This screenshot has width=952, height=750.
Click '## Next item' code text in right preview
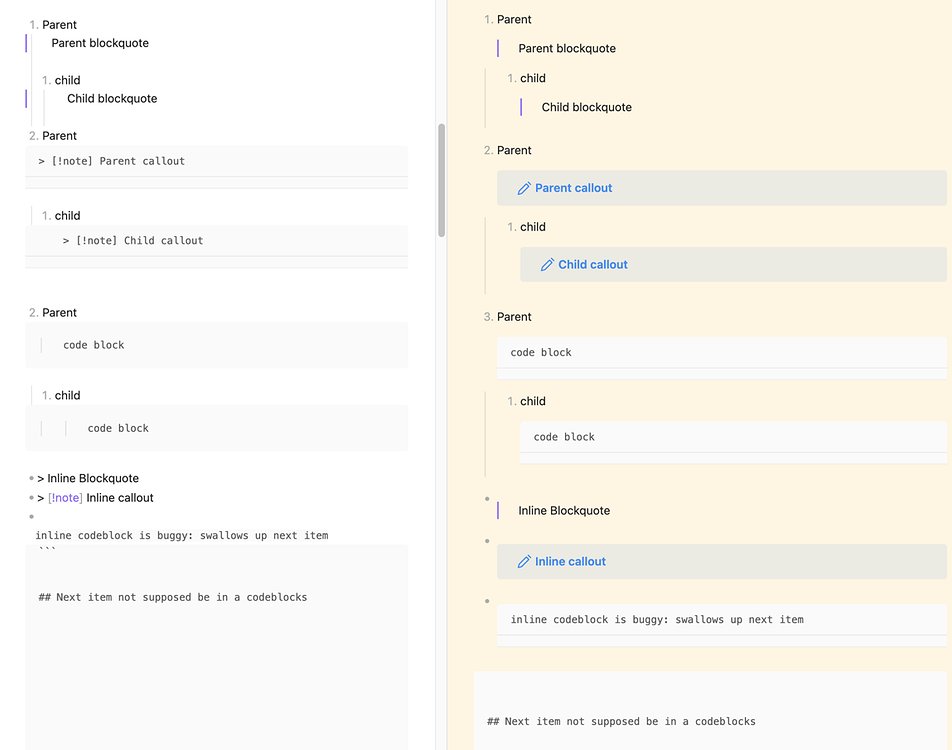621,721
